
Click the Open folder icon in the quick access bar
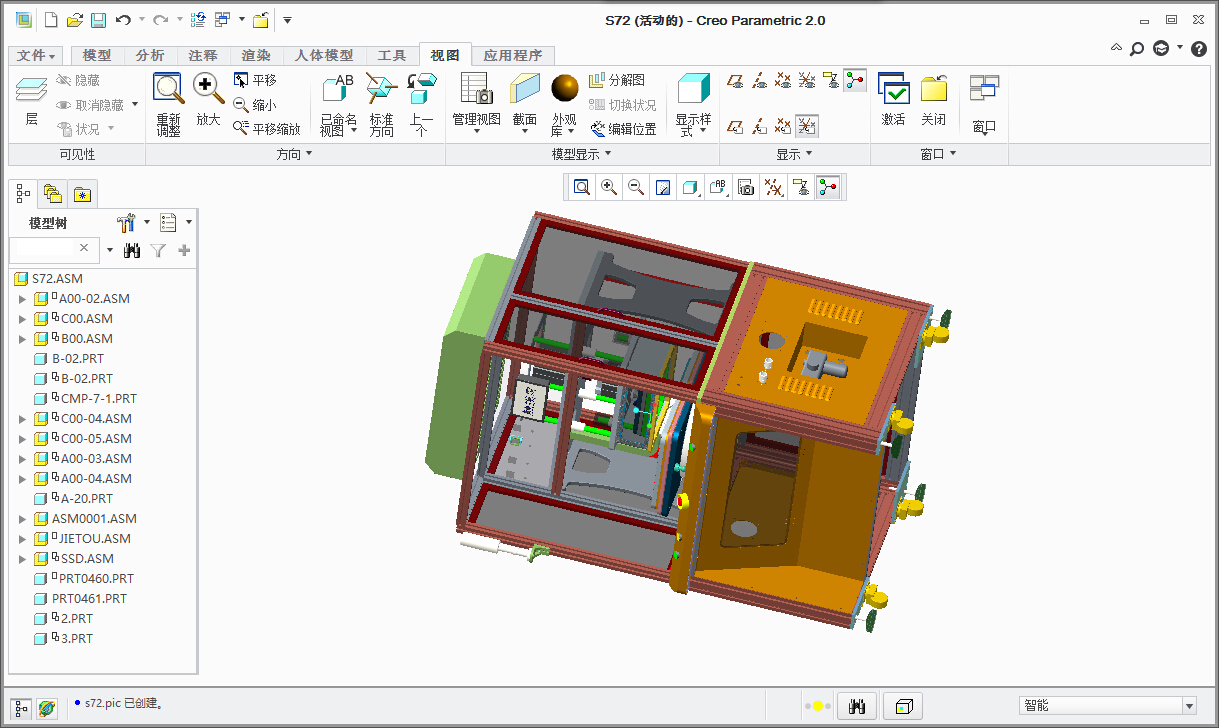pos(75,20)
